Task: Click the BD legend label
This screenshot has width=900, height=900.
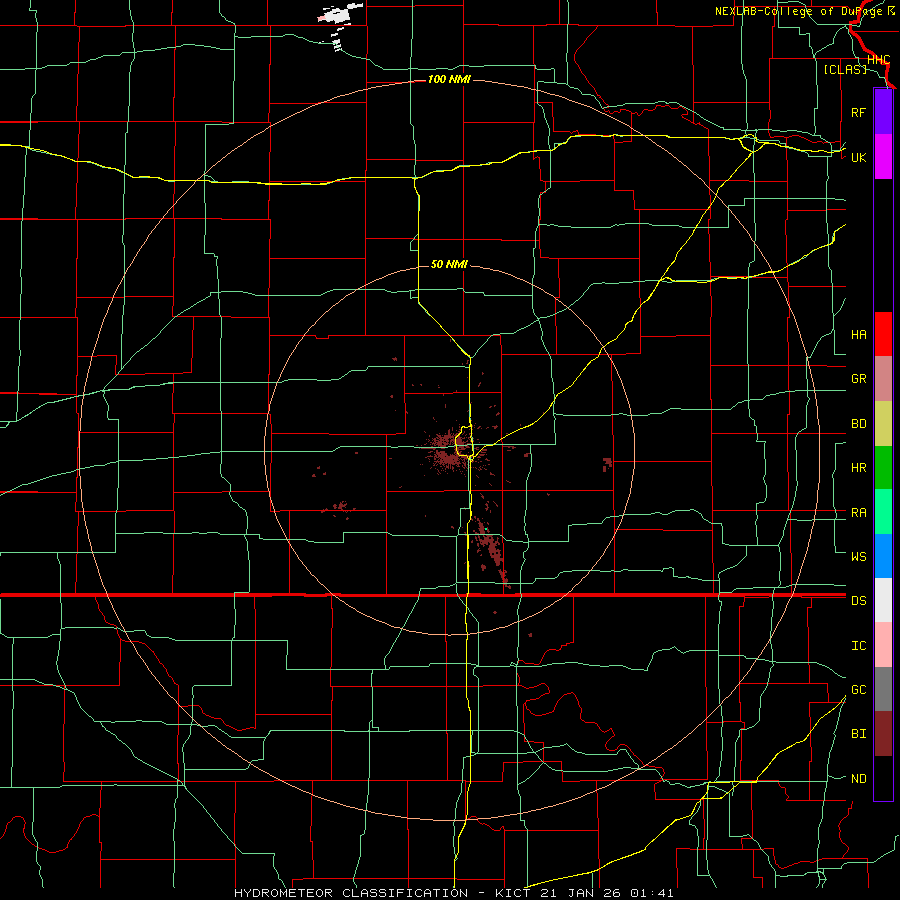Action: tap(859, 424)
